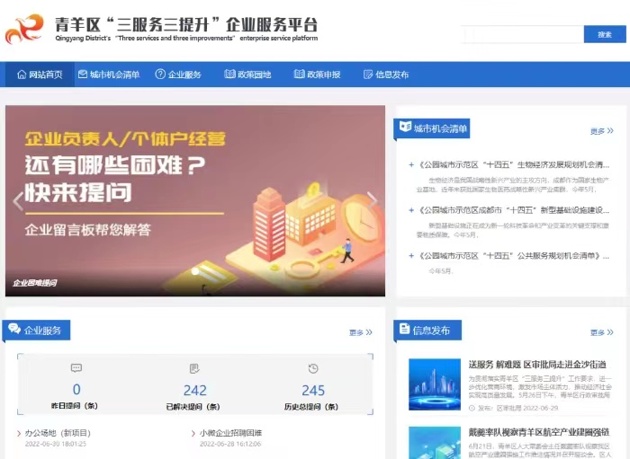Open the city skyline news thumbnail
This screenshot has width=630, height=459.
point(434,384)
